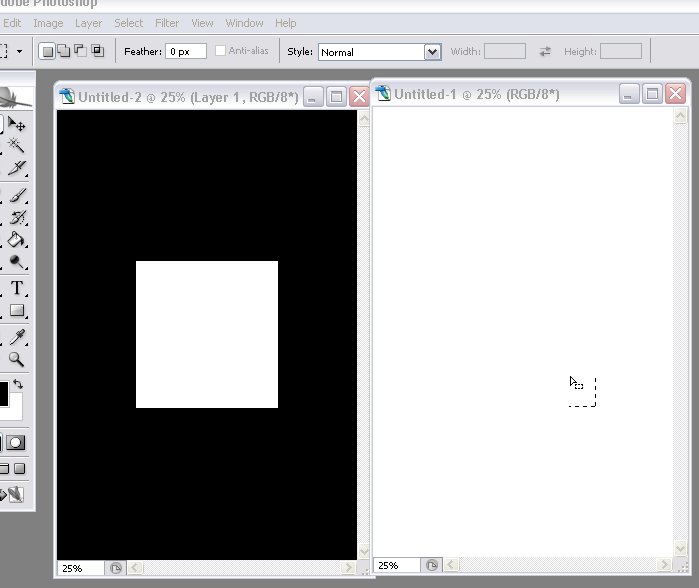Click the Untitled-1 window title bar
The image size is (699, 588).
pyautogui.click(x=490, y=94)
